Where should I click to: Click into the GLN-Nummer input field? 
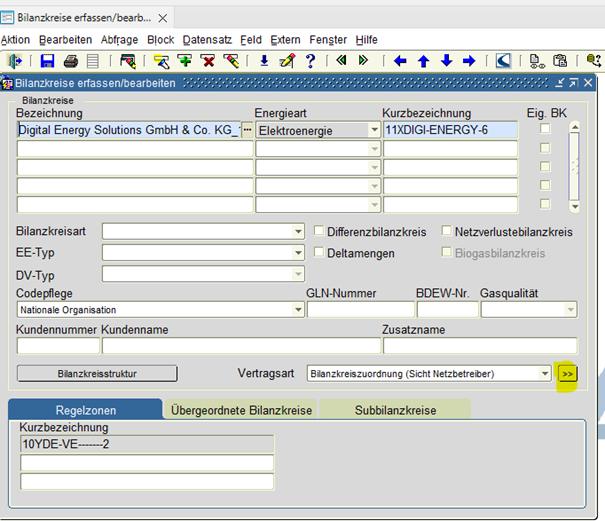pos(360,310)
